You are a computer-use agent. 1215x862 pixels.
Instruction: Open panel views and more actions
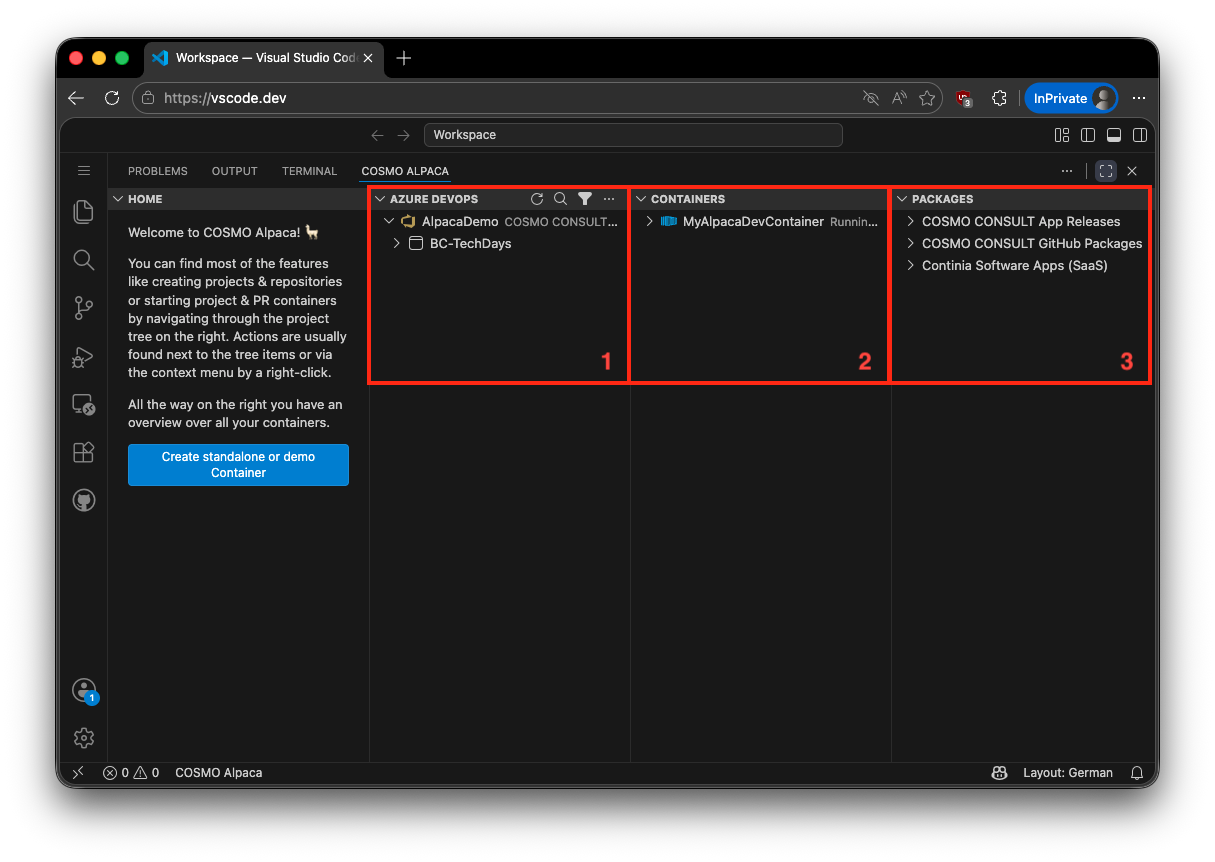tap(1067, 171)
